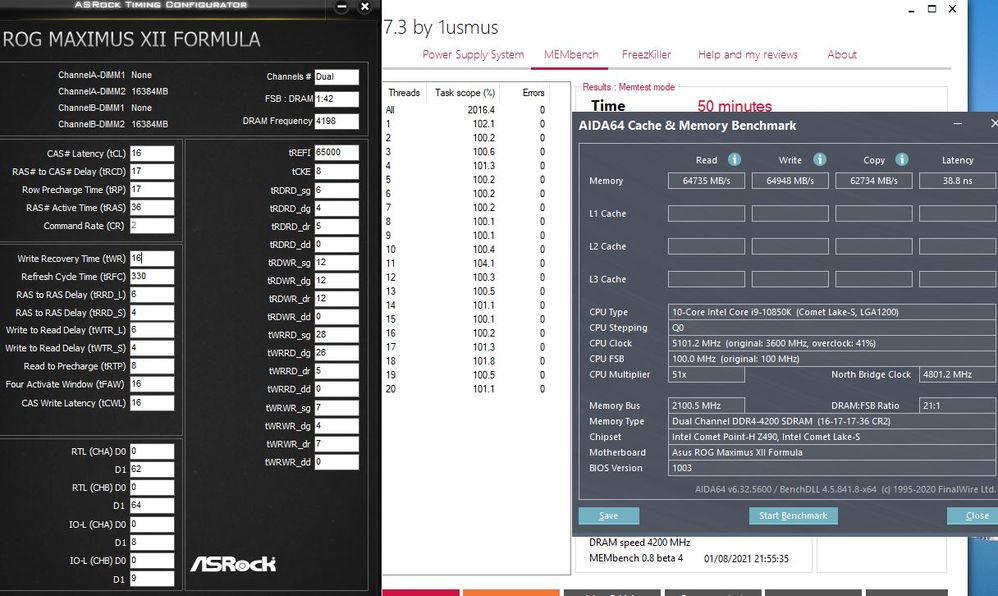Click the Command Rate (CR) field
Screen dimensions: 998x596
[152, 225]
